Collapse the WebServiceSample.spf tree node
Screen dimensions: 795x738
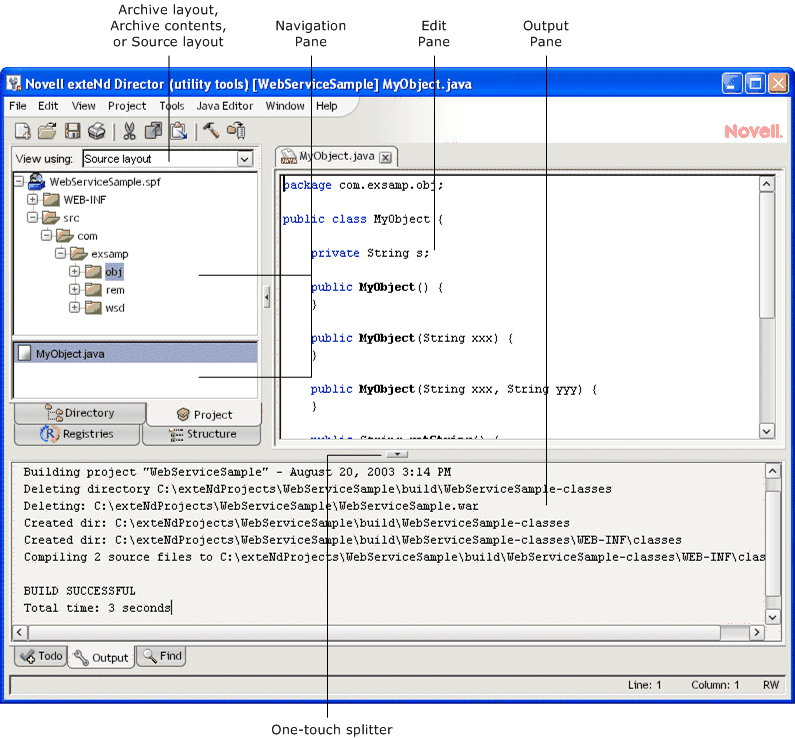tap(19, 181)
